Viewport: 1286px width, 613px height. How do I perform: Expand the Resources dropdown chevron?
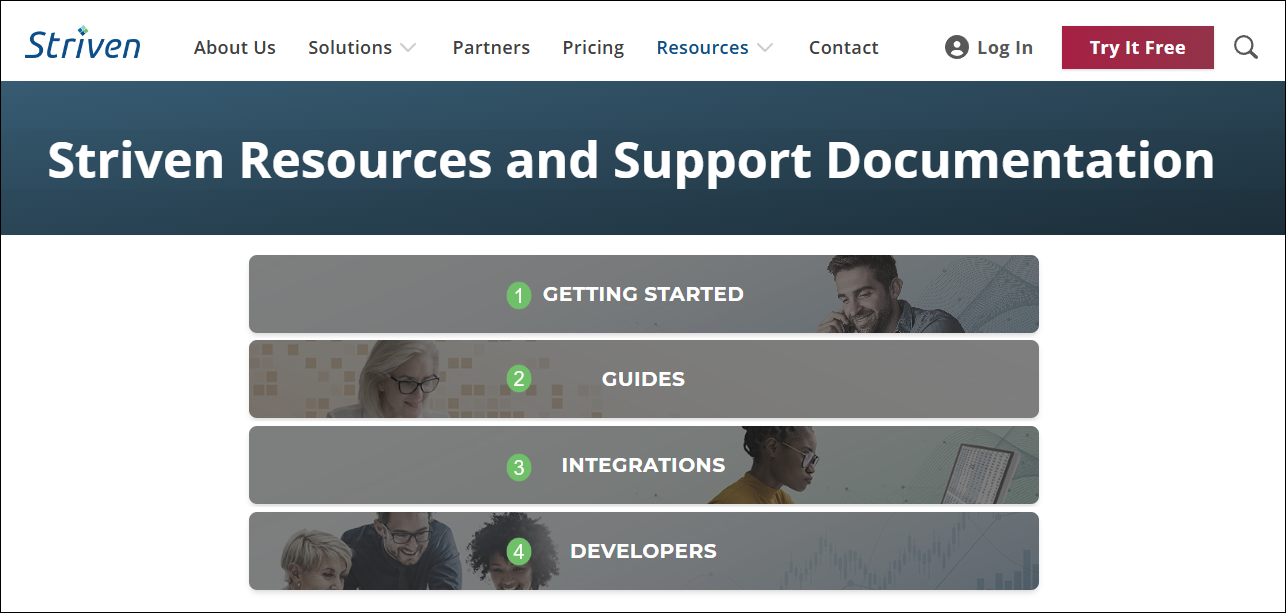(765, 47)
